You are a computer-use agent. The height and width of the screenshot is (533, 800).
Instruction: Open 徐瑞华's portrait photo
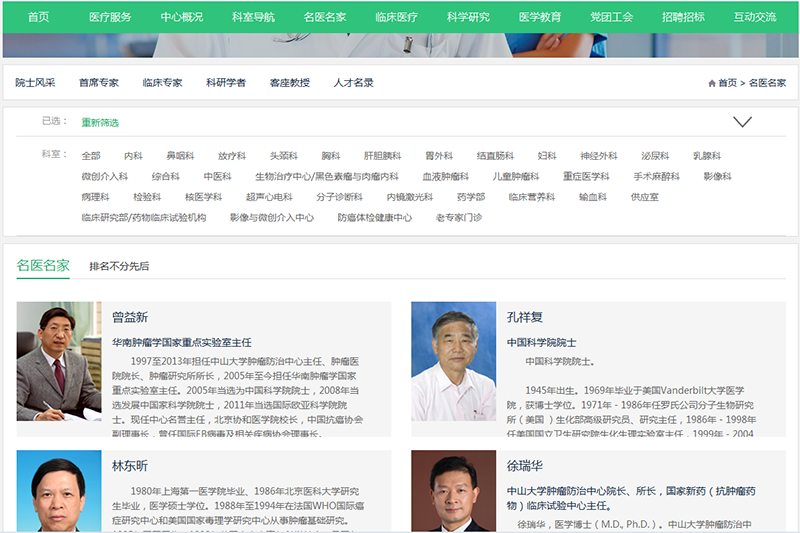tap(454, 491)
